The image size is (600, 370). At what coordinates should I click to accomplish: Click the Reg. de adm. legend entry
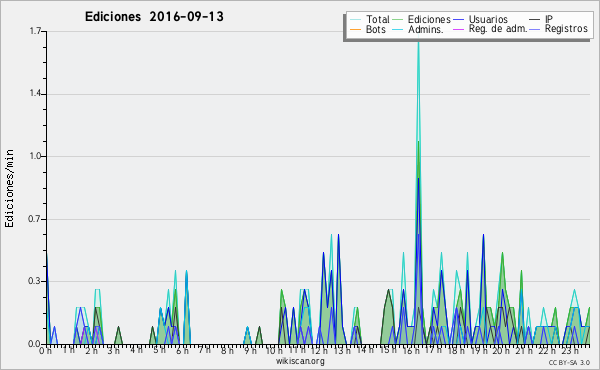498,29
